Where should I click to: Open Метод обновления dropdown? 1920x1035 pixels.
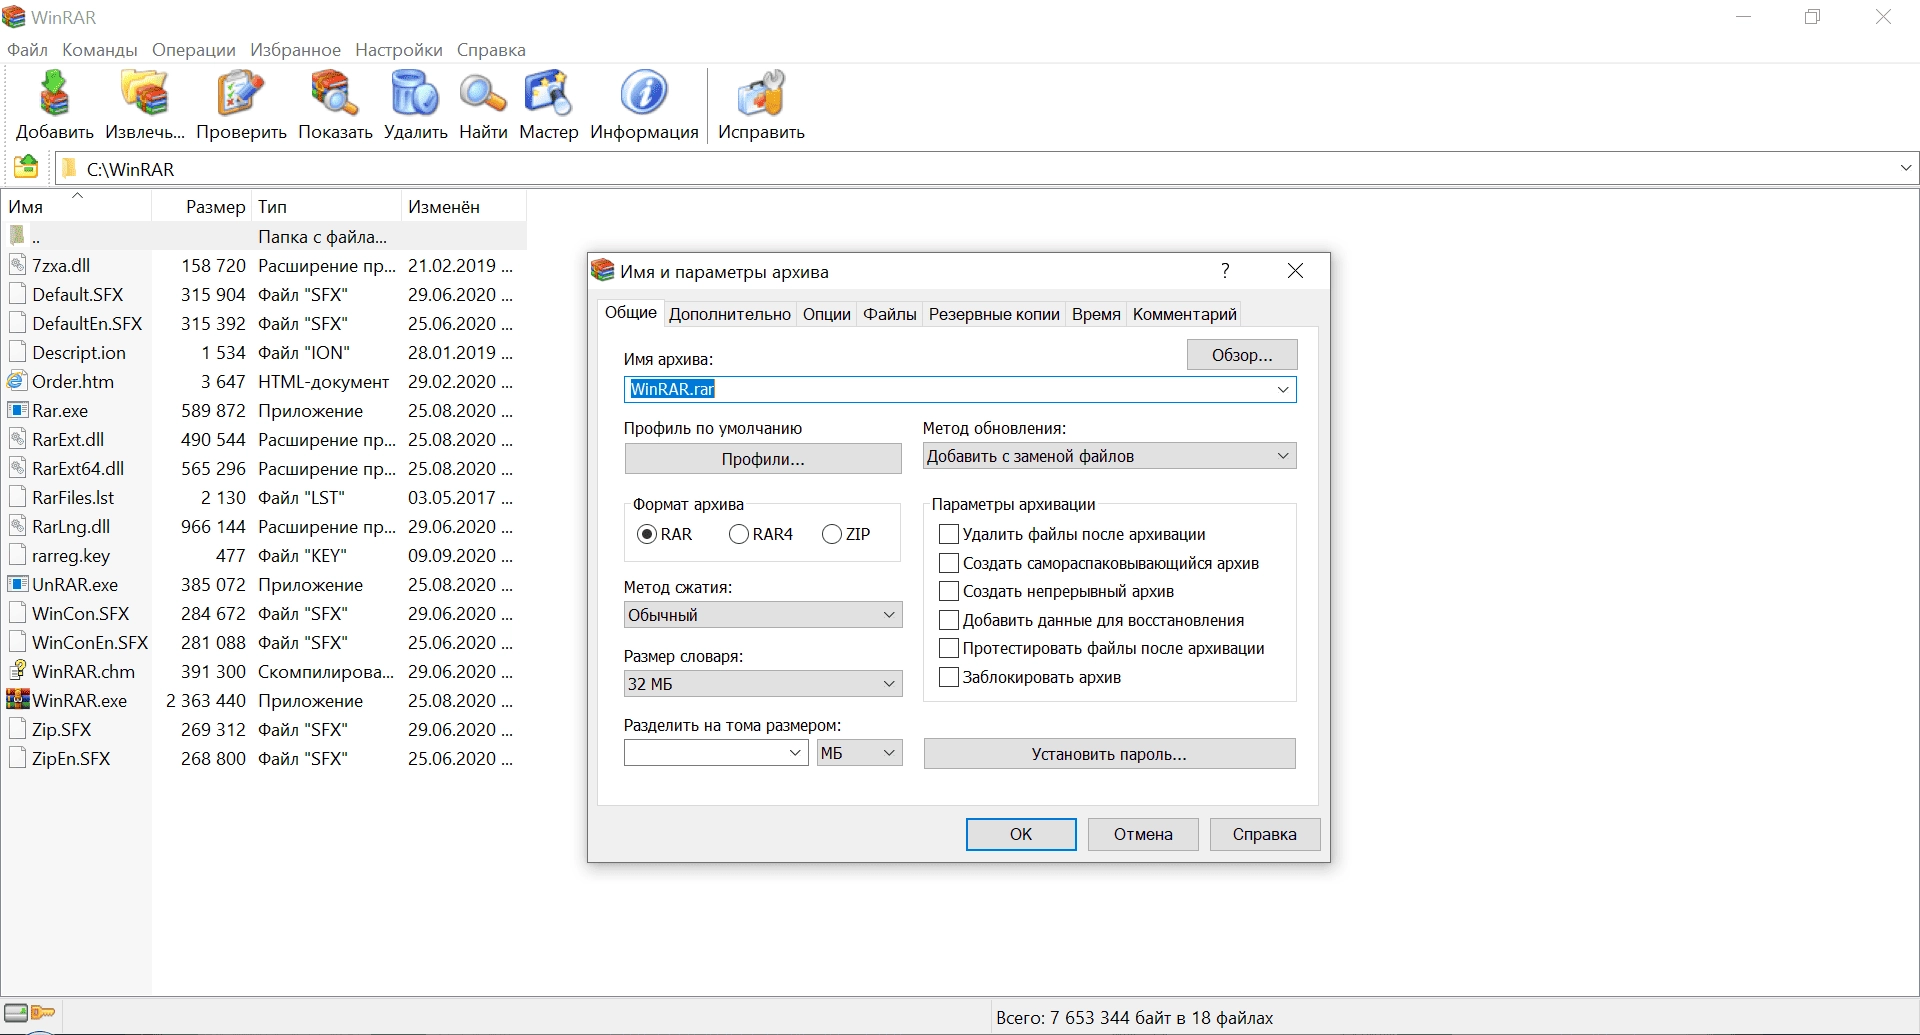pyautogui.click(x=1109, y=456)
